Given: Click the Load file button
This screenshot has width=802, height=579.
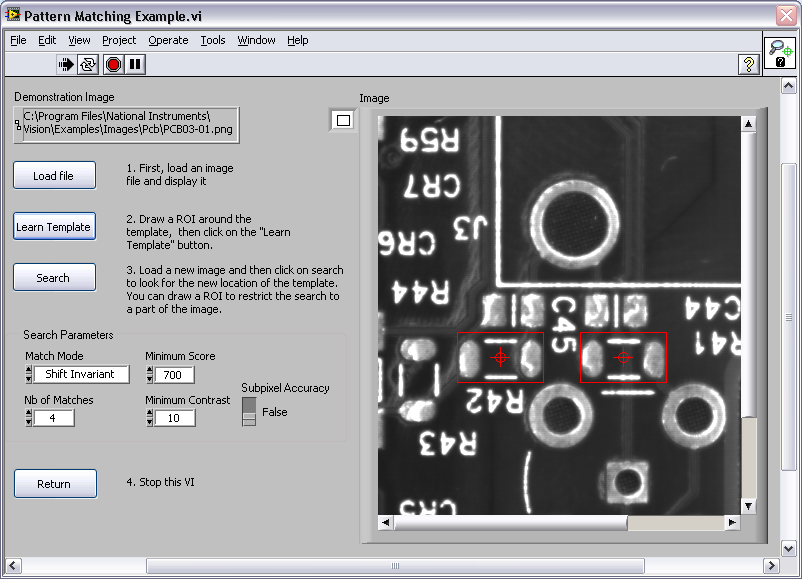Looking at the screenshot, I should tap(54, 175).
